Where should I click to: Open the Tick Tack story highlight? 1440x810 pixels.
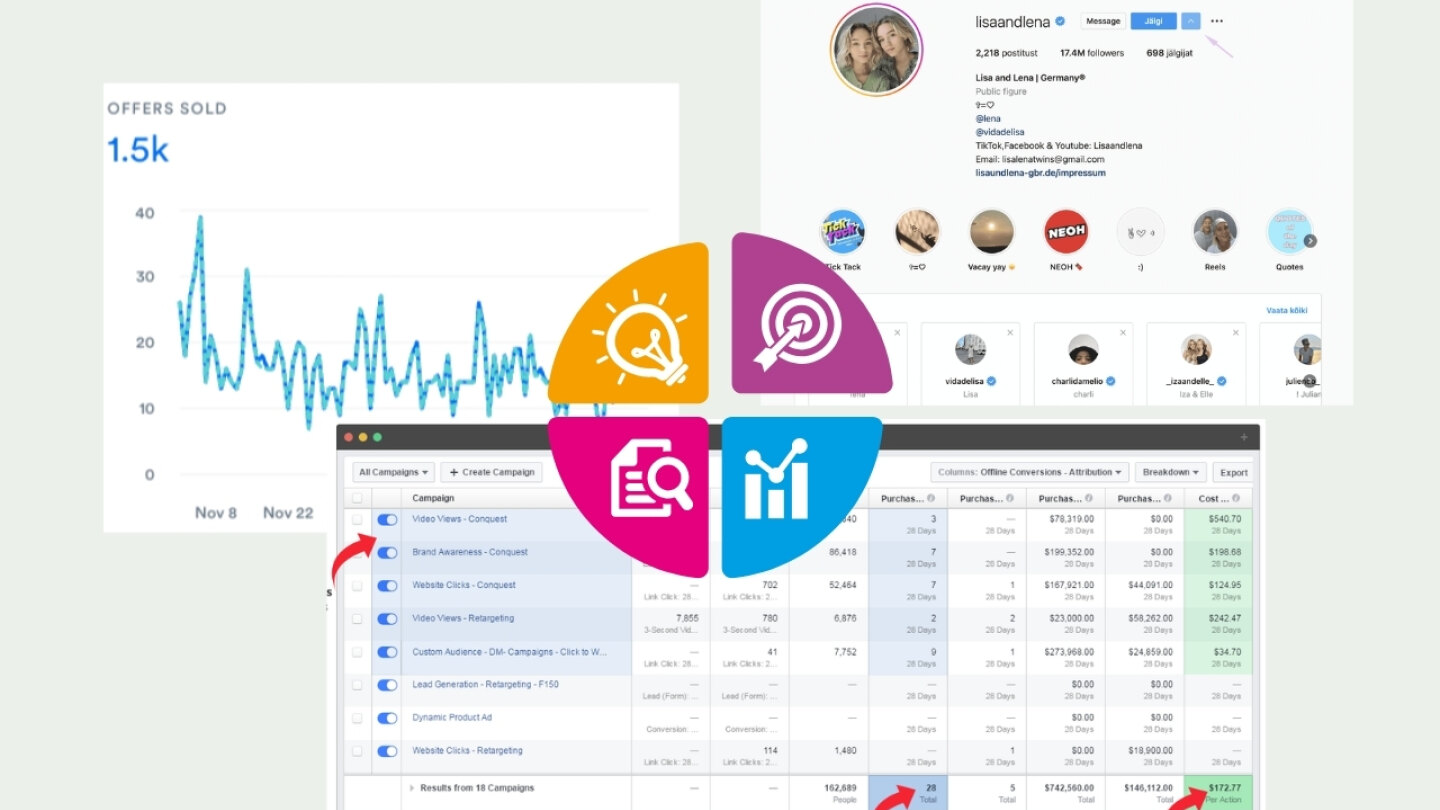[x=843, y=232]
